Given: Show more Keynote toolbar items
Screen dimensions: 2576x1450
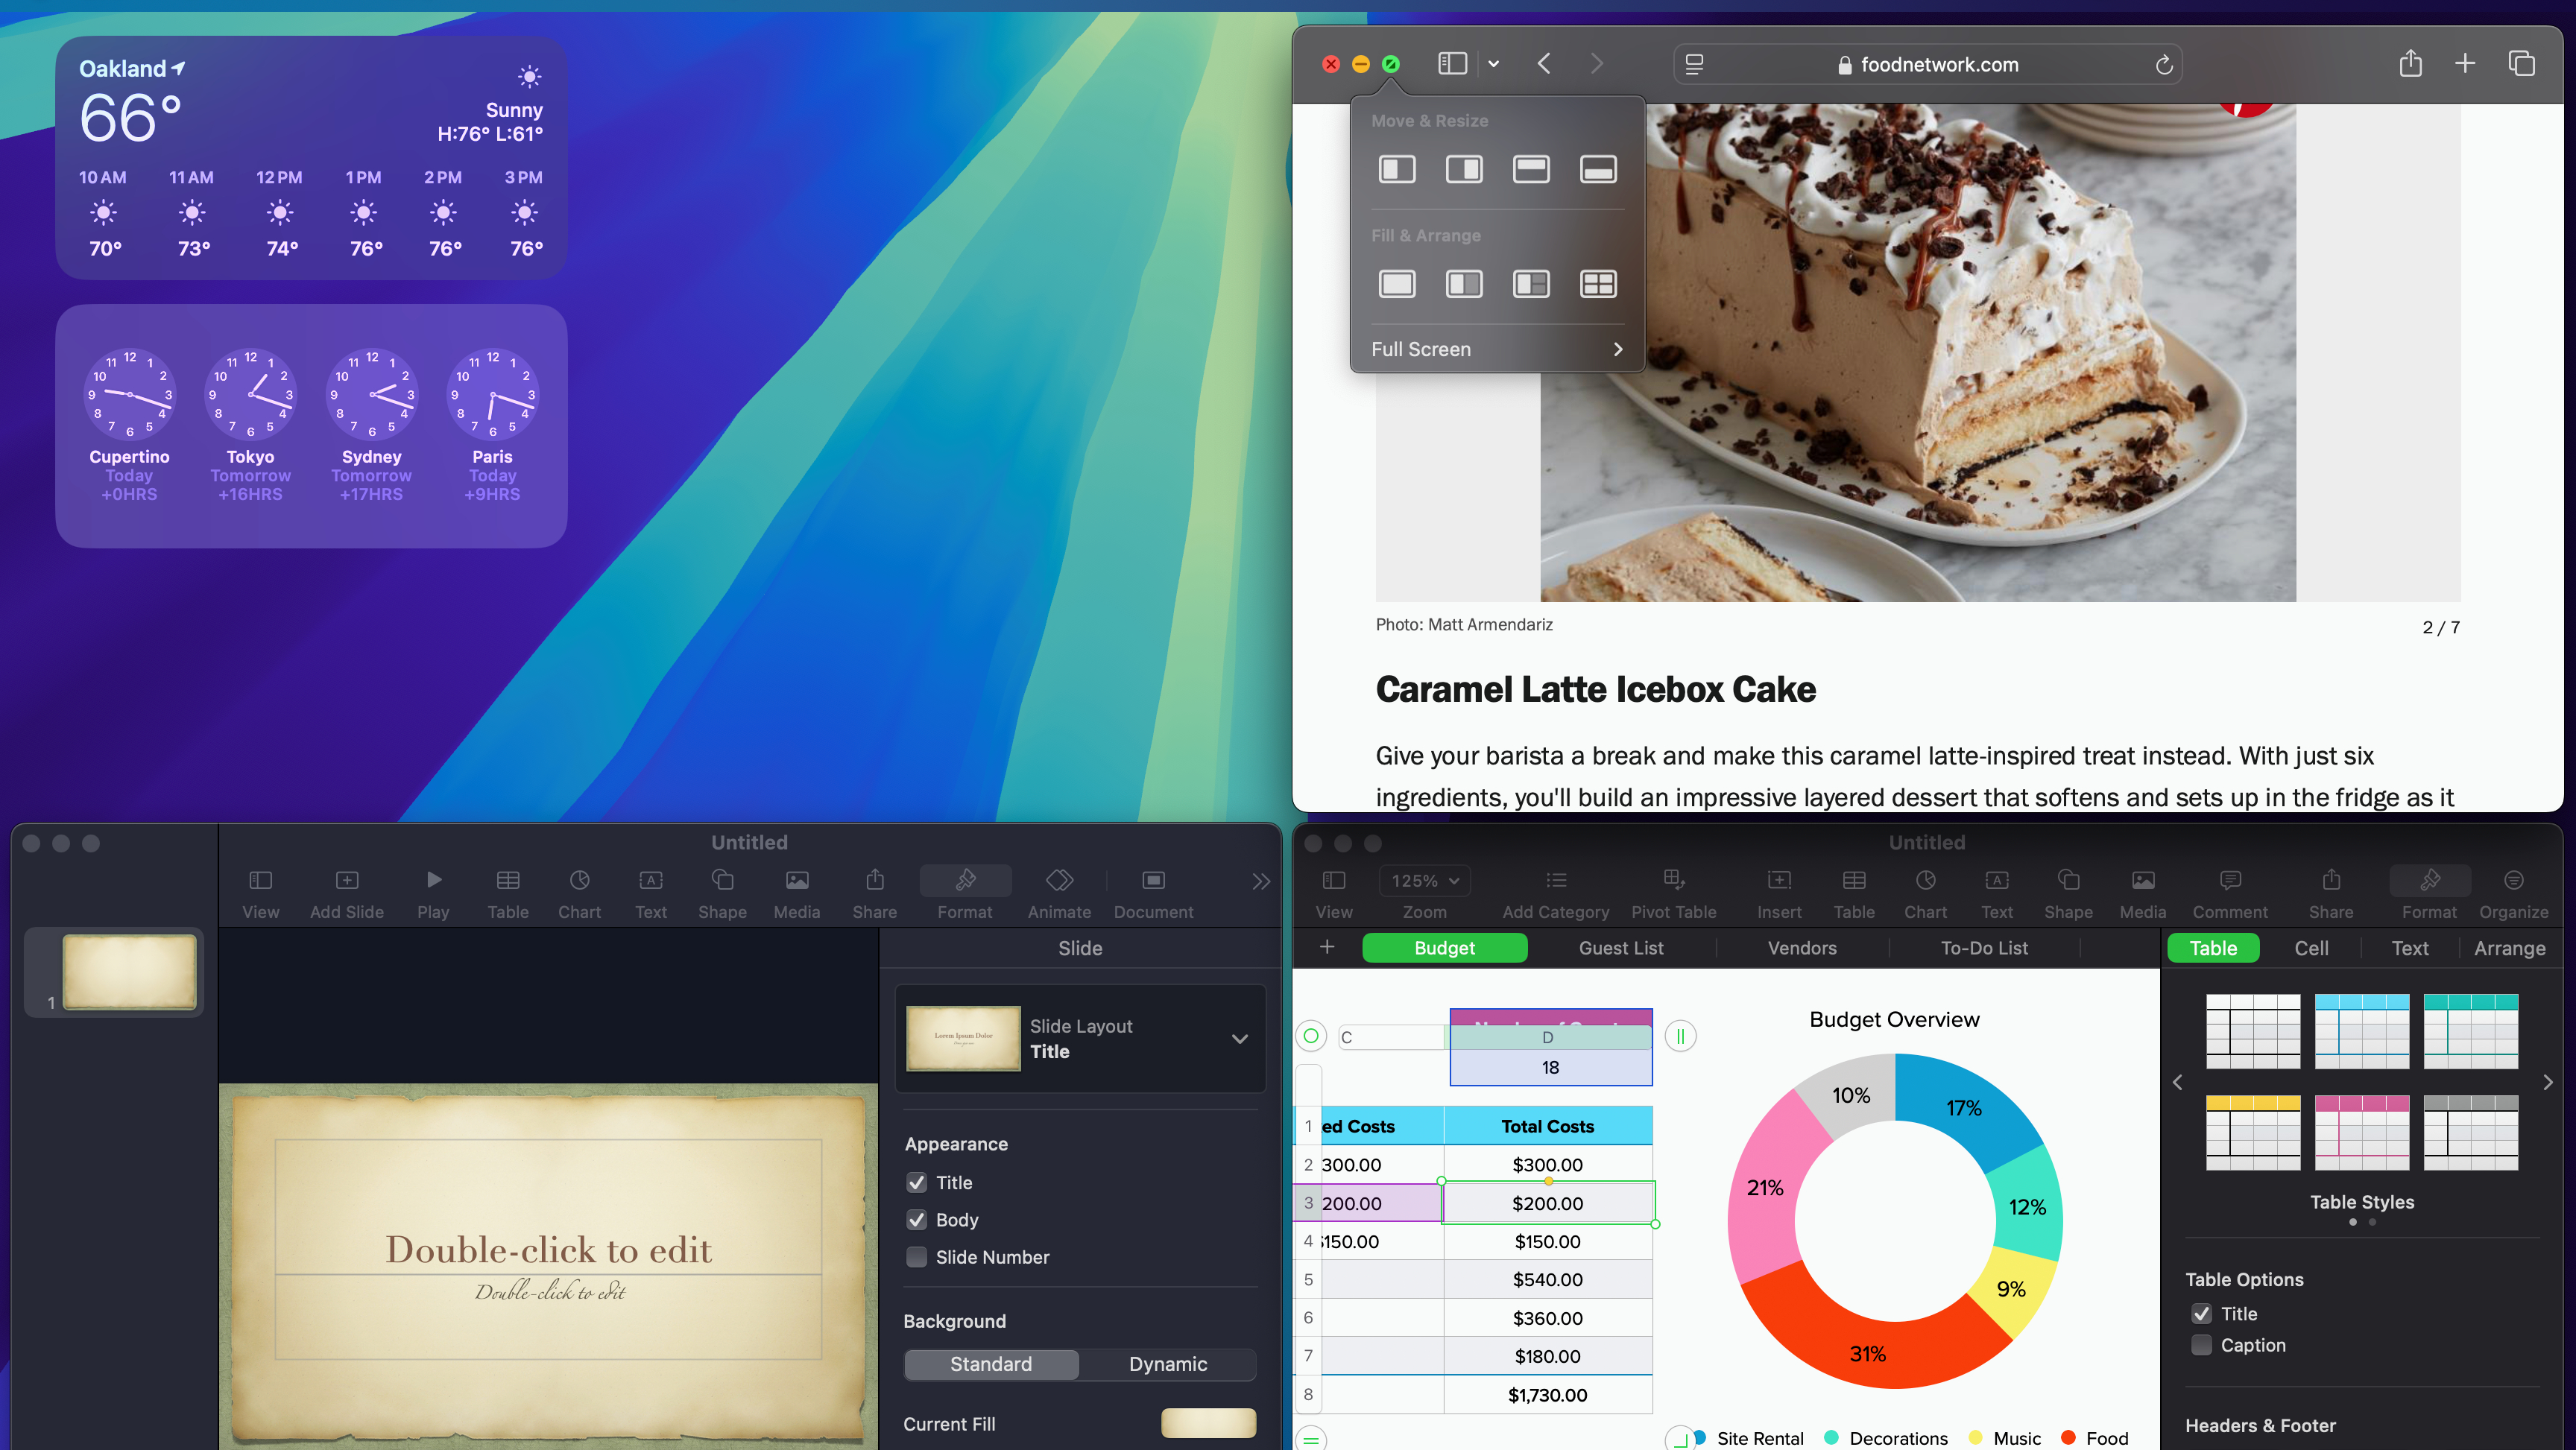Looking at the screenshot, I should click(1261, 881).
